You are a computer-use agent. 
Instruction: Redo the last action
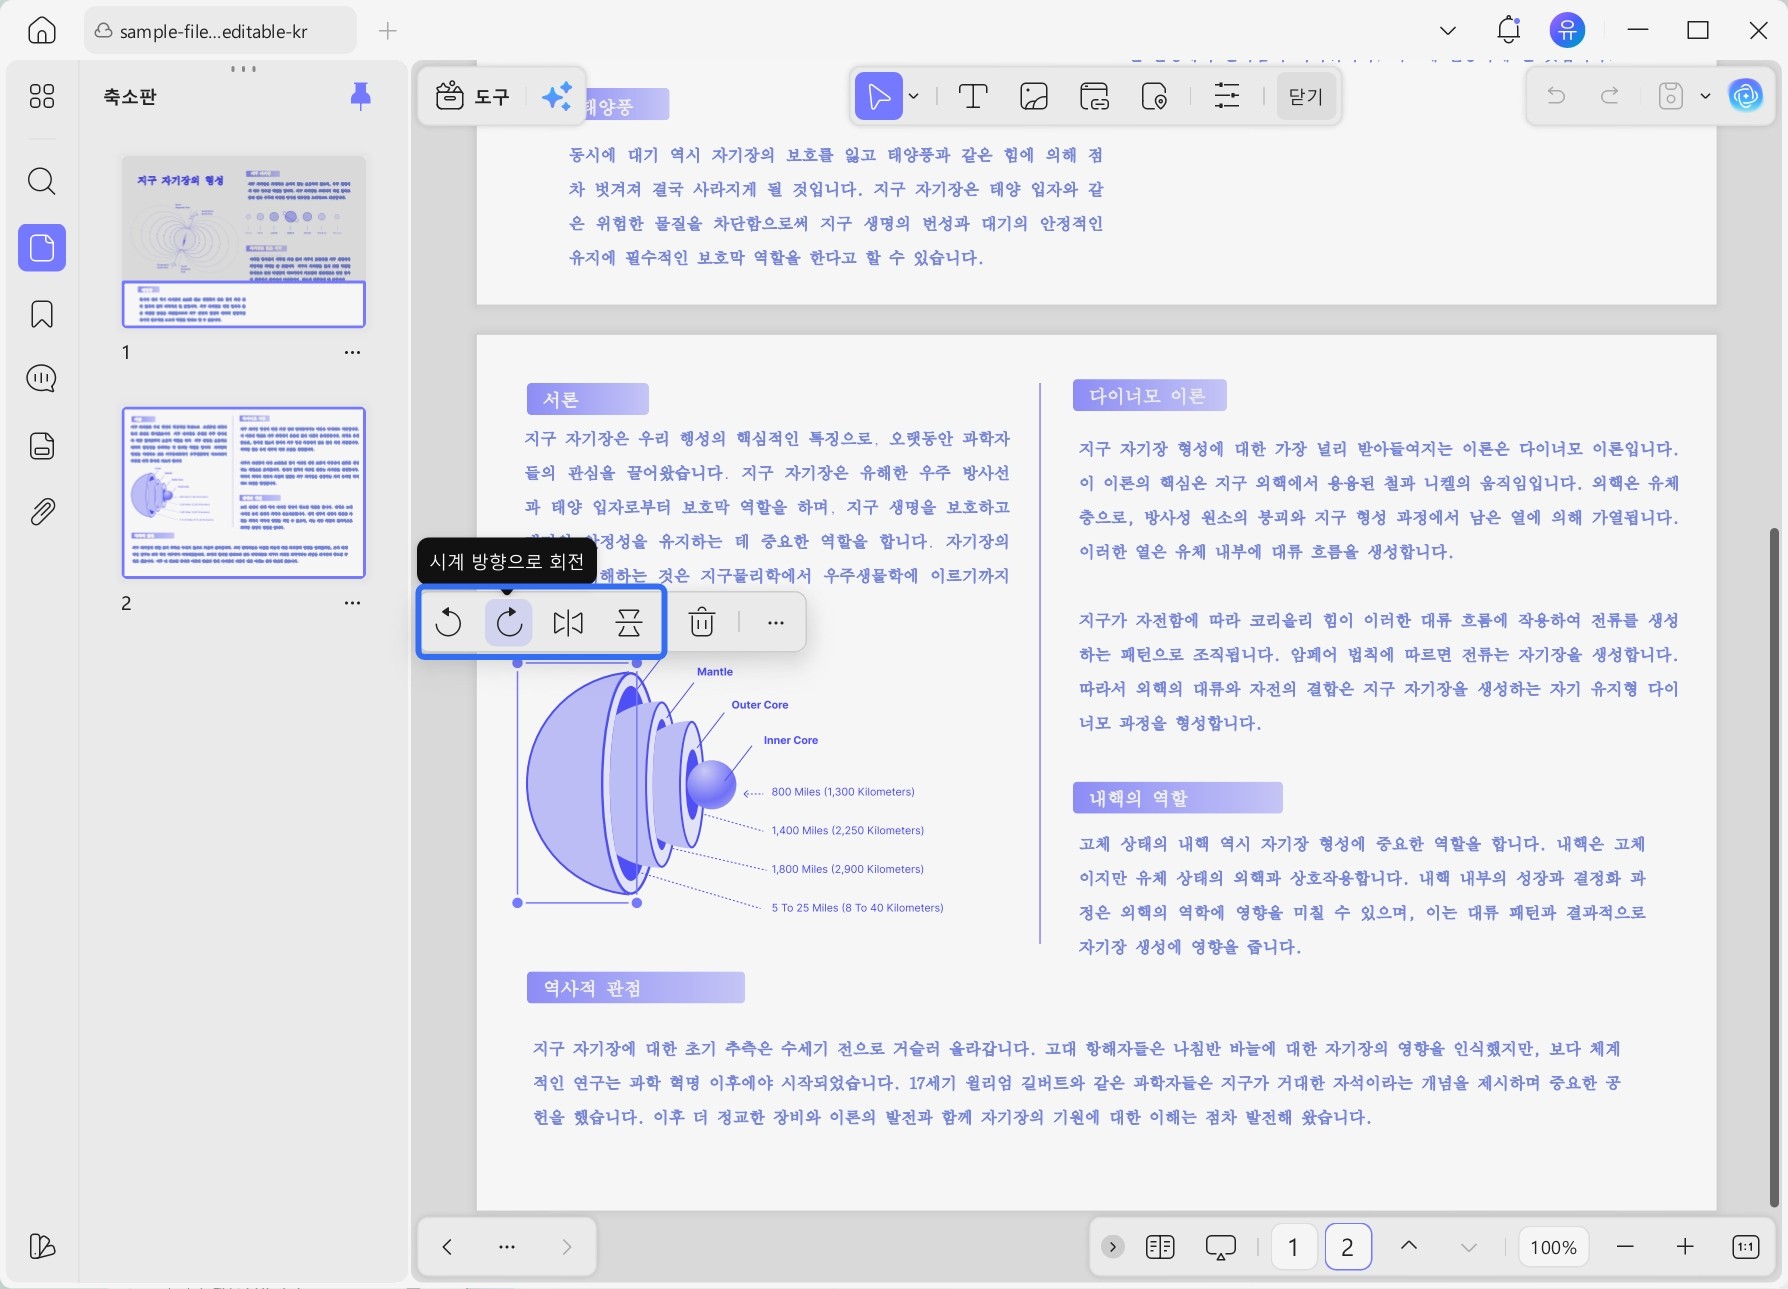click(1610, 96)
